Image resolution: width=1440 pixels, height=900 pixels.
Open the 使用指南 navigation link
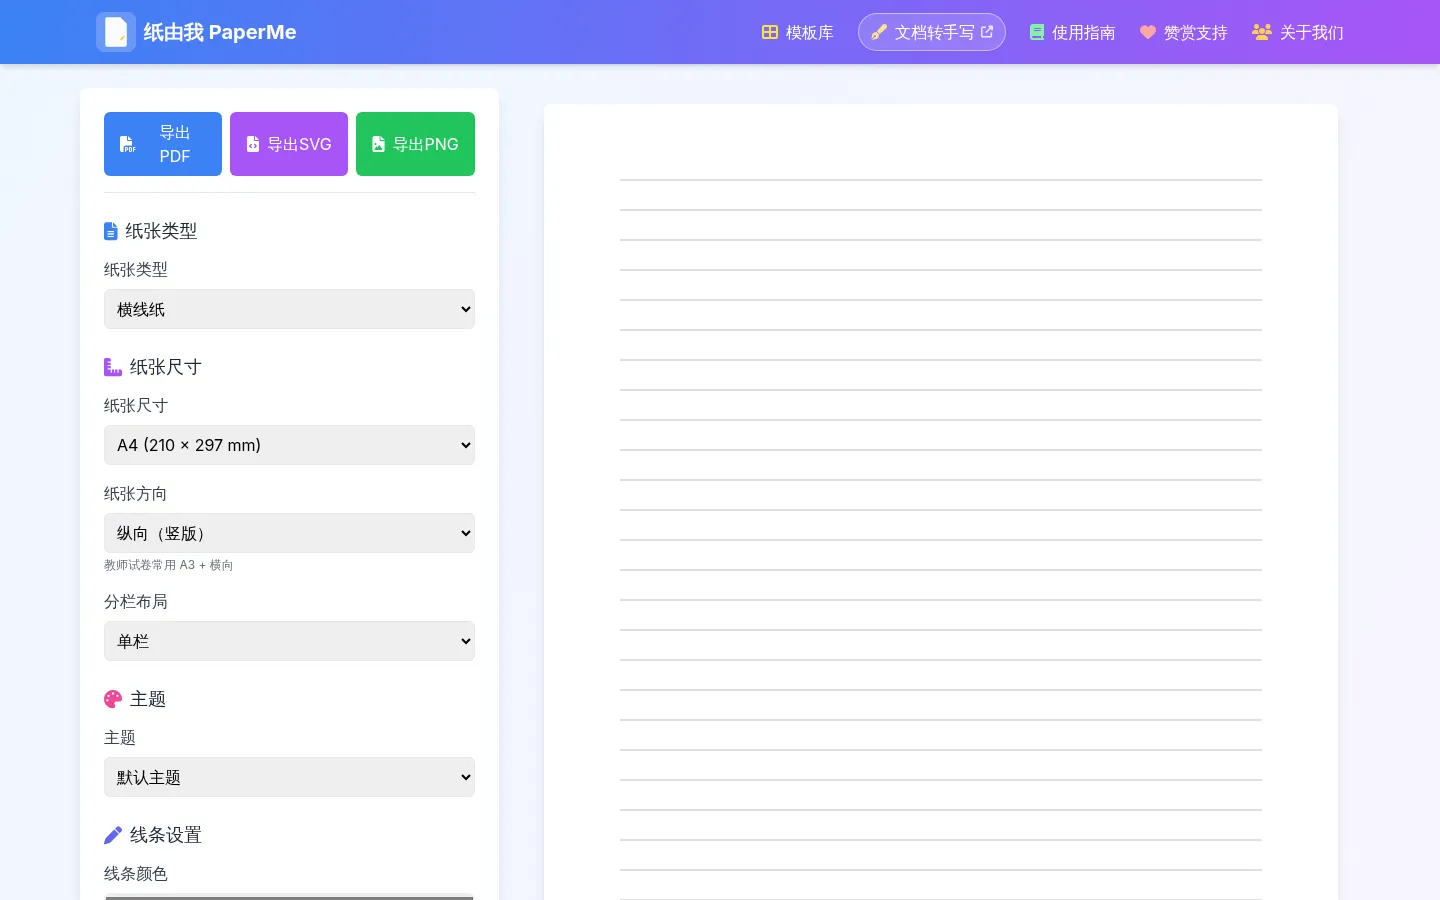point(1073,32)
